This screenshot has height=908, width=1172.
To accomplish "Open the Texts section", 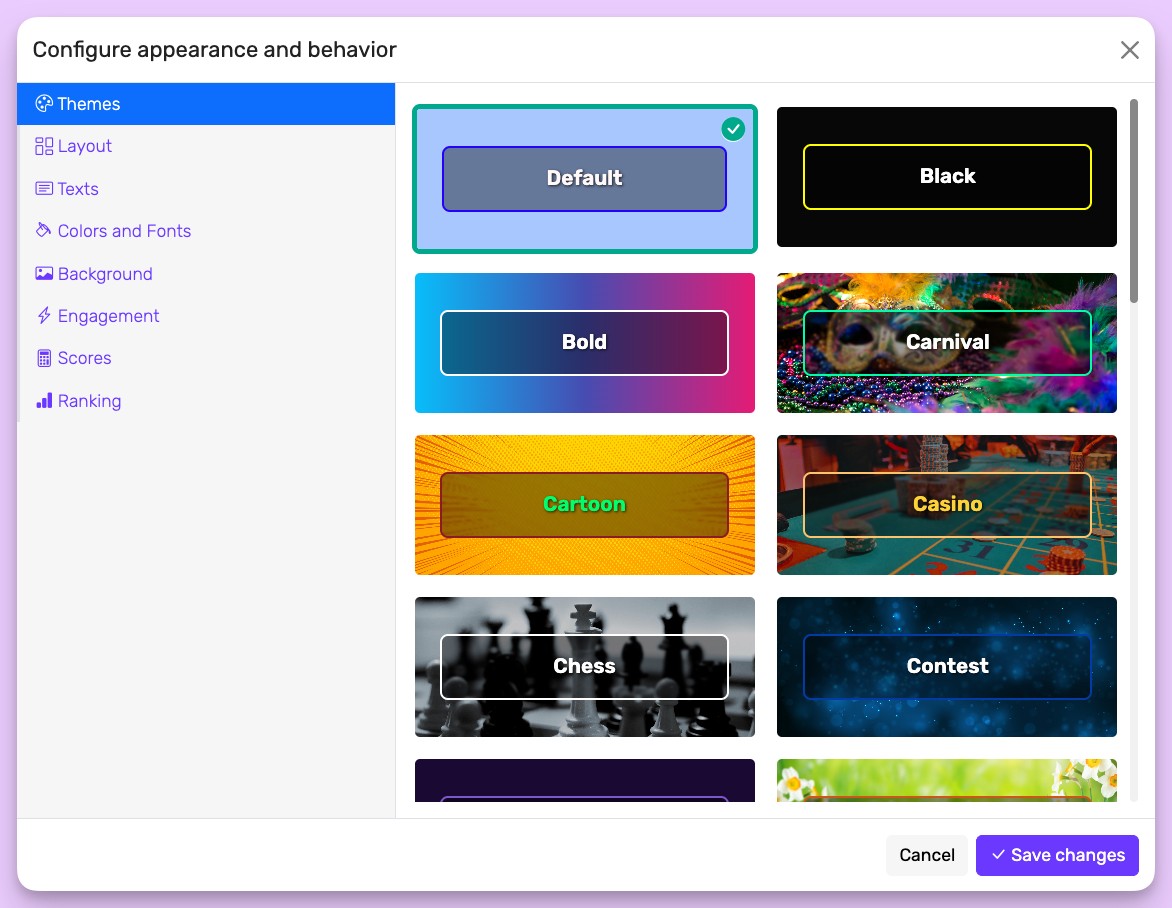I will [206, 188].
